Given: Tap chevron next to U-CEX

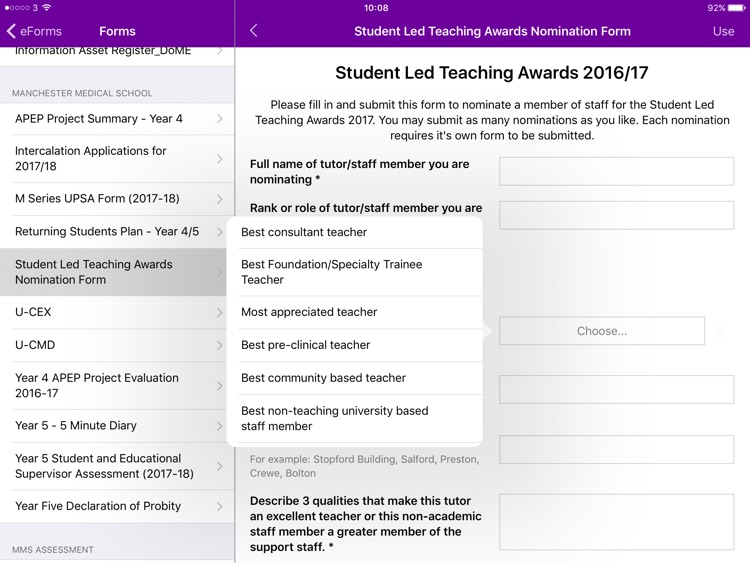Looking at the screenshot, I should 220,312.
